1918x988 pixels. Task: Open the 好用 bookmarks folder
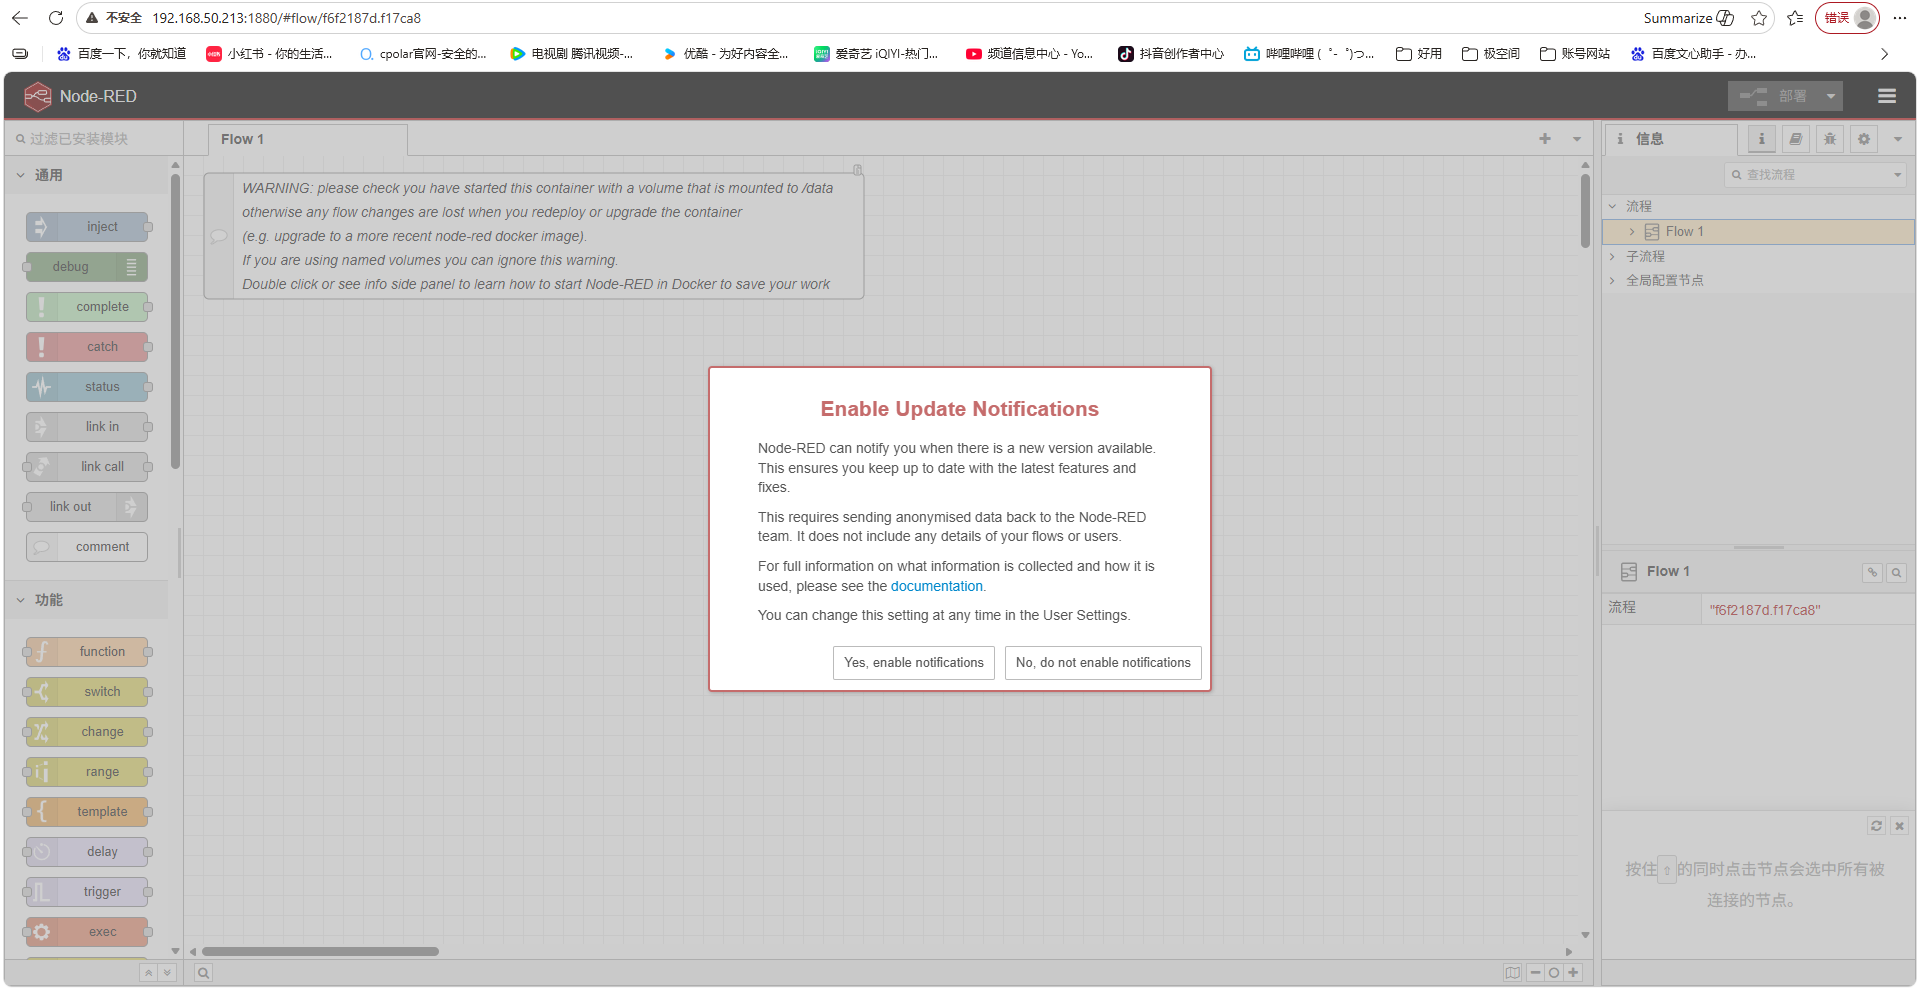point(1419,54)
